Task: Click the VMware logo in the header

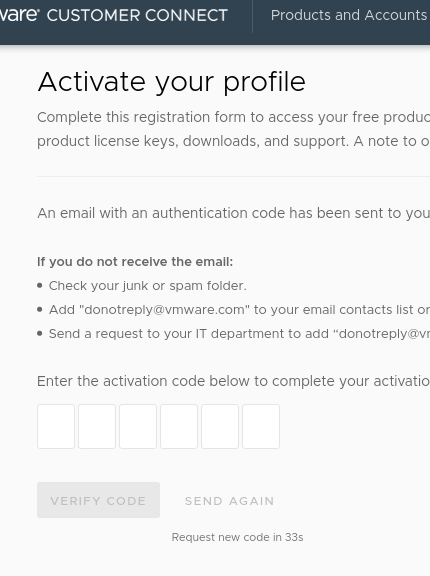Action: 19,15
